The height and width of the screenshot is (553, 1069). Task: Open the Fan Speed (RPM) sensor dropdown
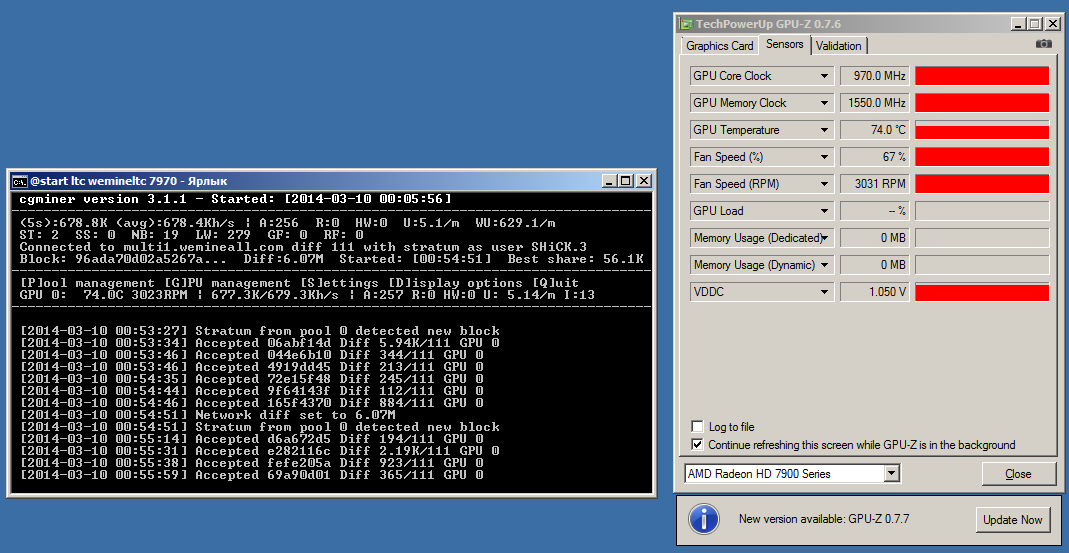pos(824,183)
